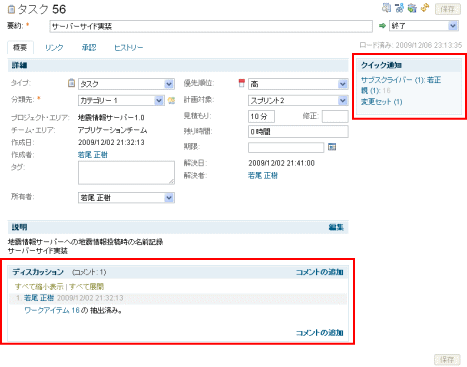
Task: Open the 所有者 dropdown showing 若尾 正樹
Action: 126,198
